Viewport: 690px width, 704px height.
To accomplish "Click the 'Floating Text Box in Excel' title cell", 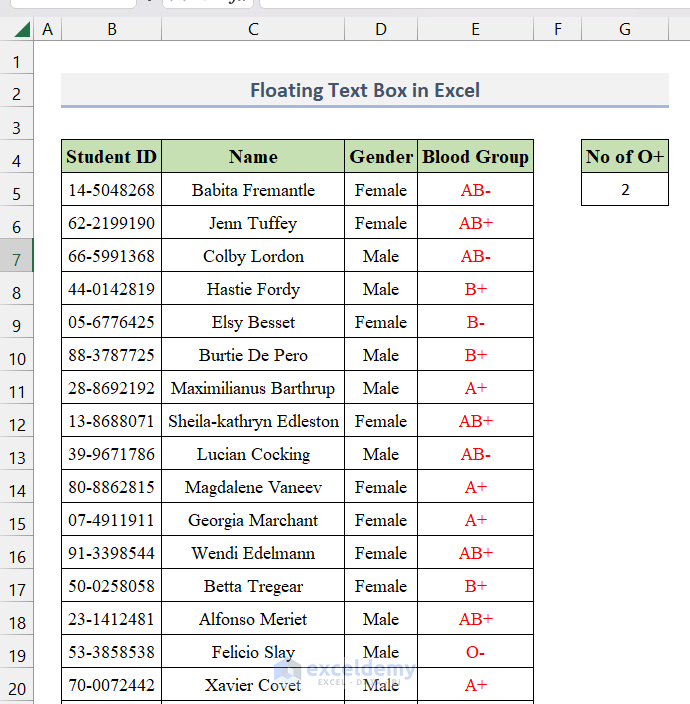I will pos(364,91).
